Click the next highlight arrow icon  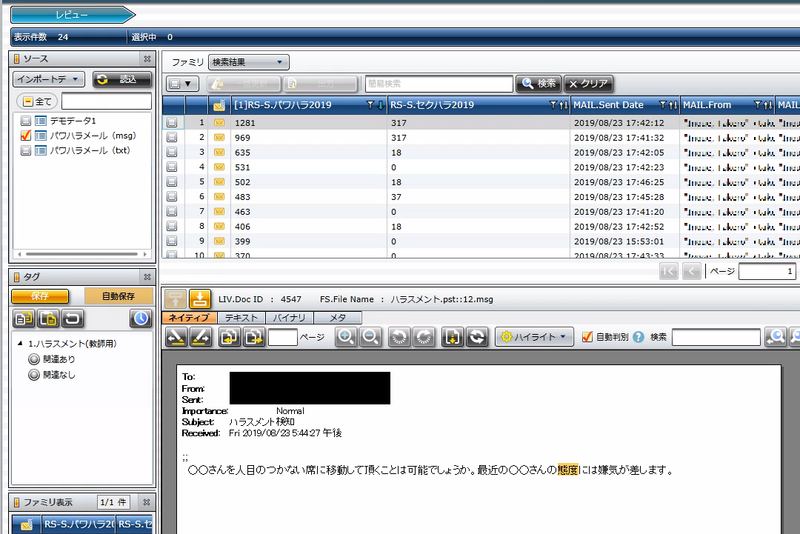point(201,337)
